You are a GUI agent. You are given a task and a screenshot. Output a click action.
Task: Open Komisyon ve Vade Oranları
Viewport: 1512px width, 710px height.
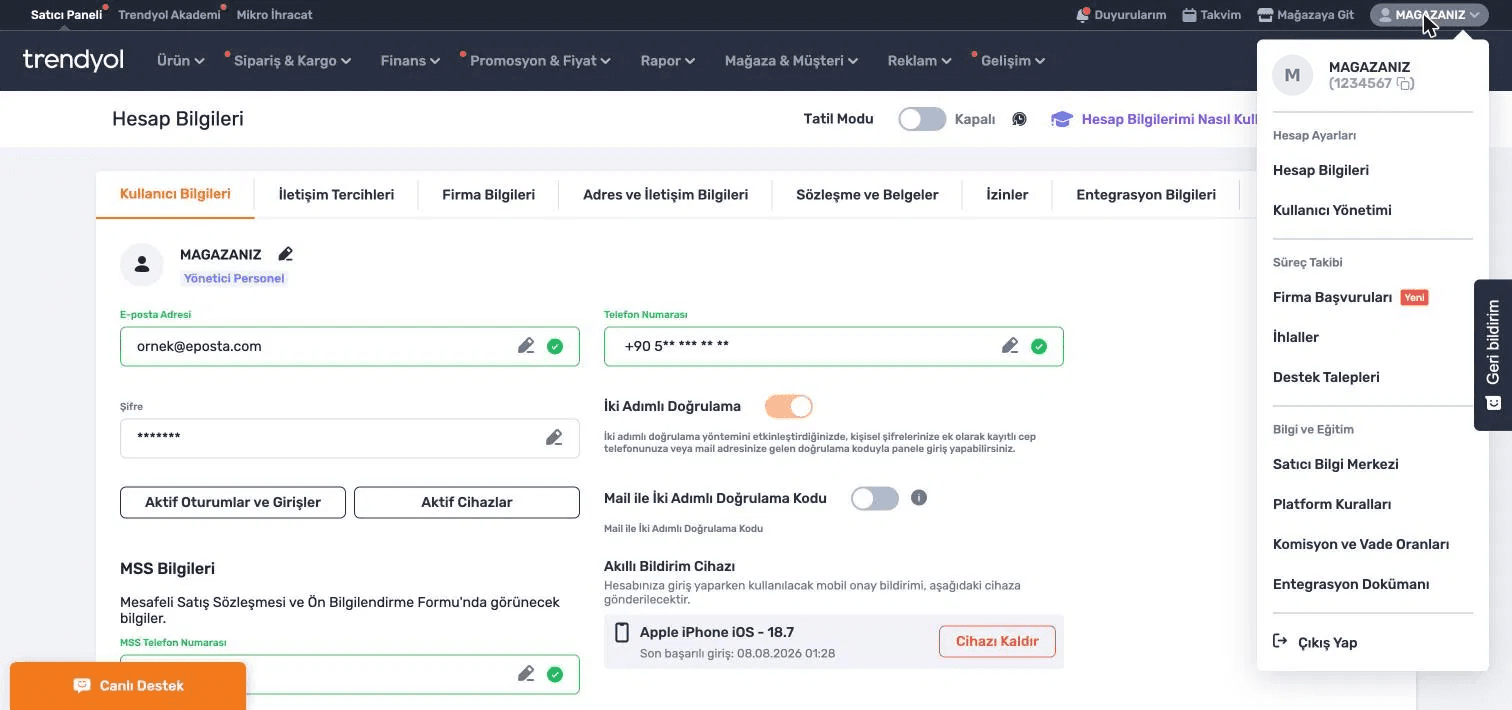click(1361, 544)
